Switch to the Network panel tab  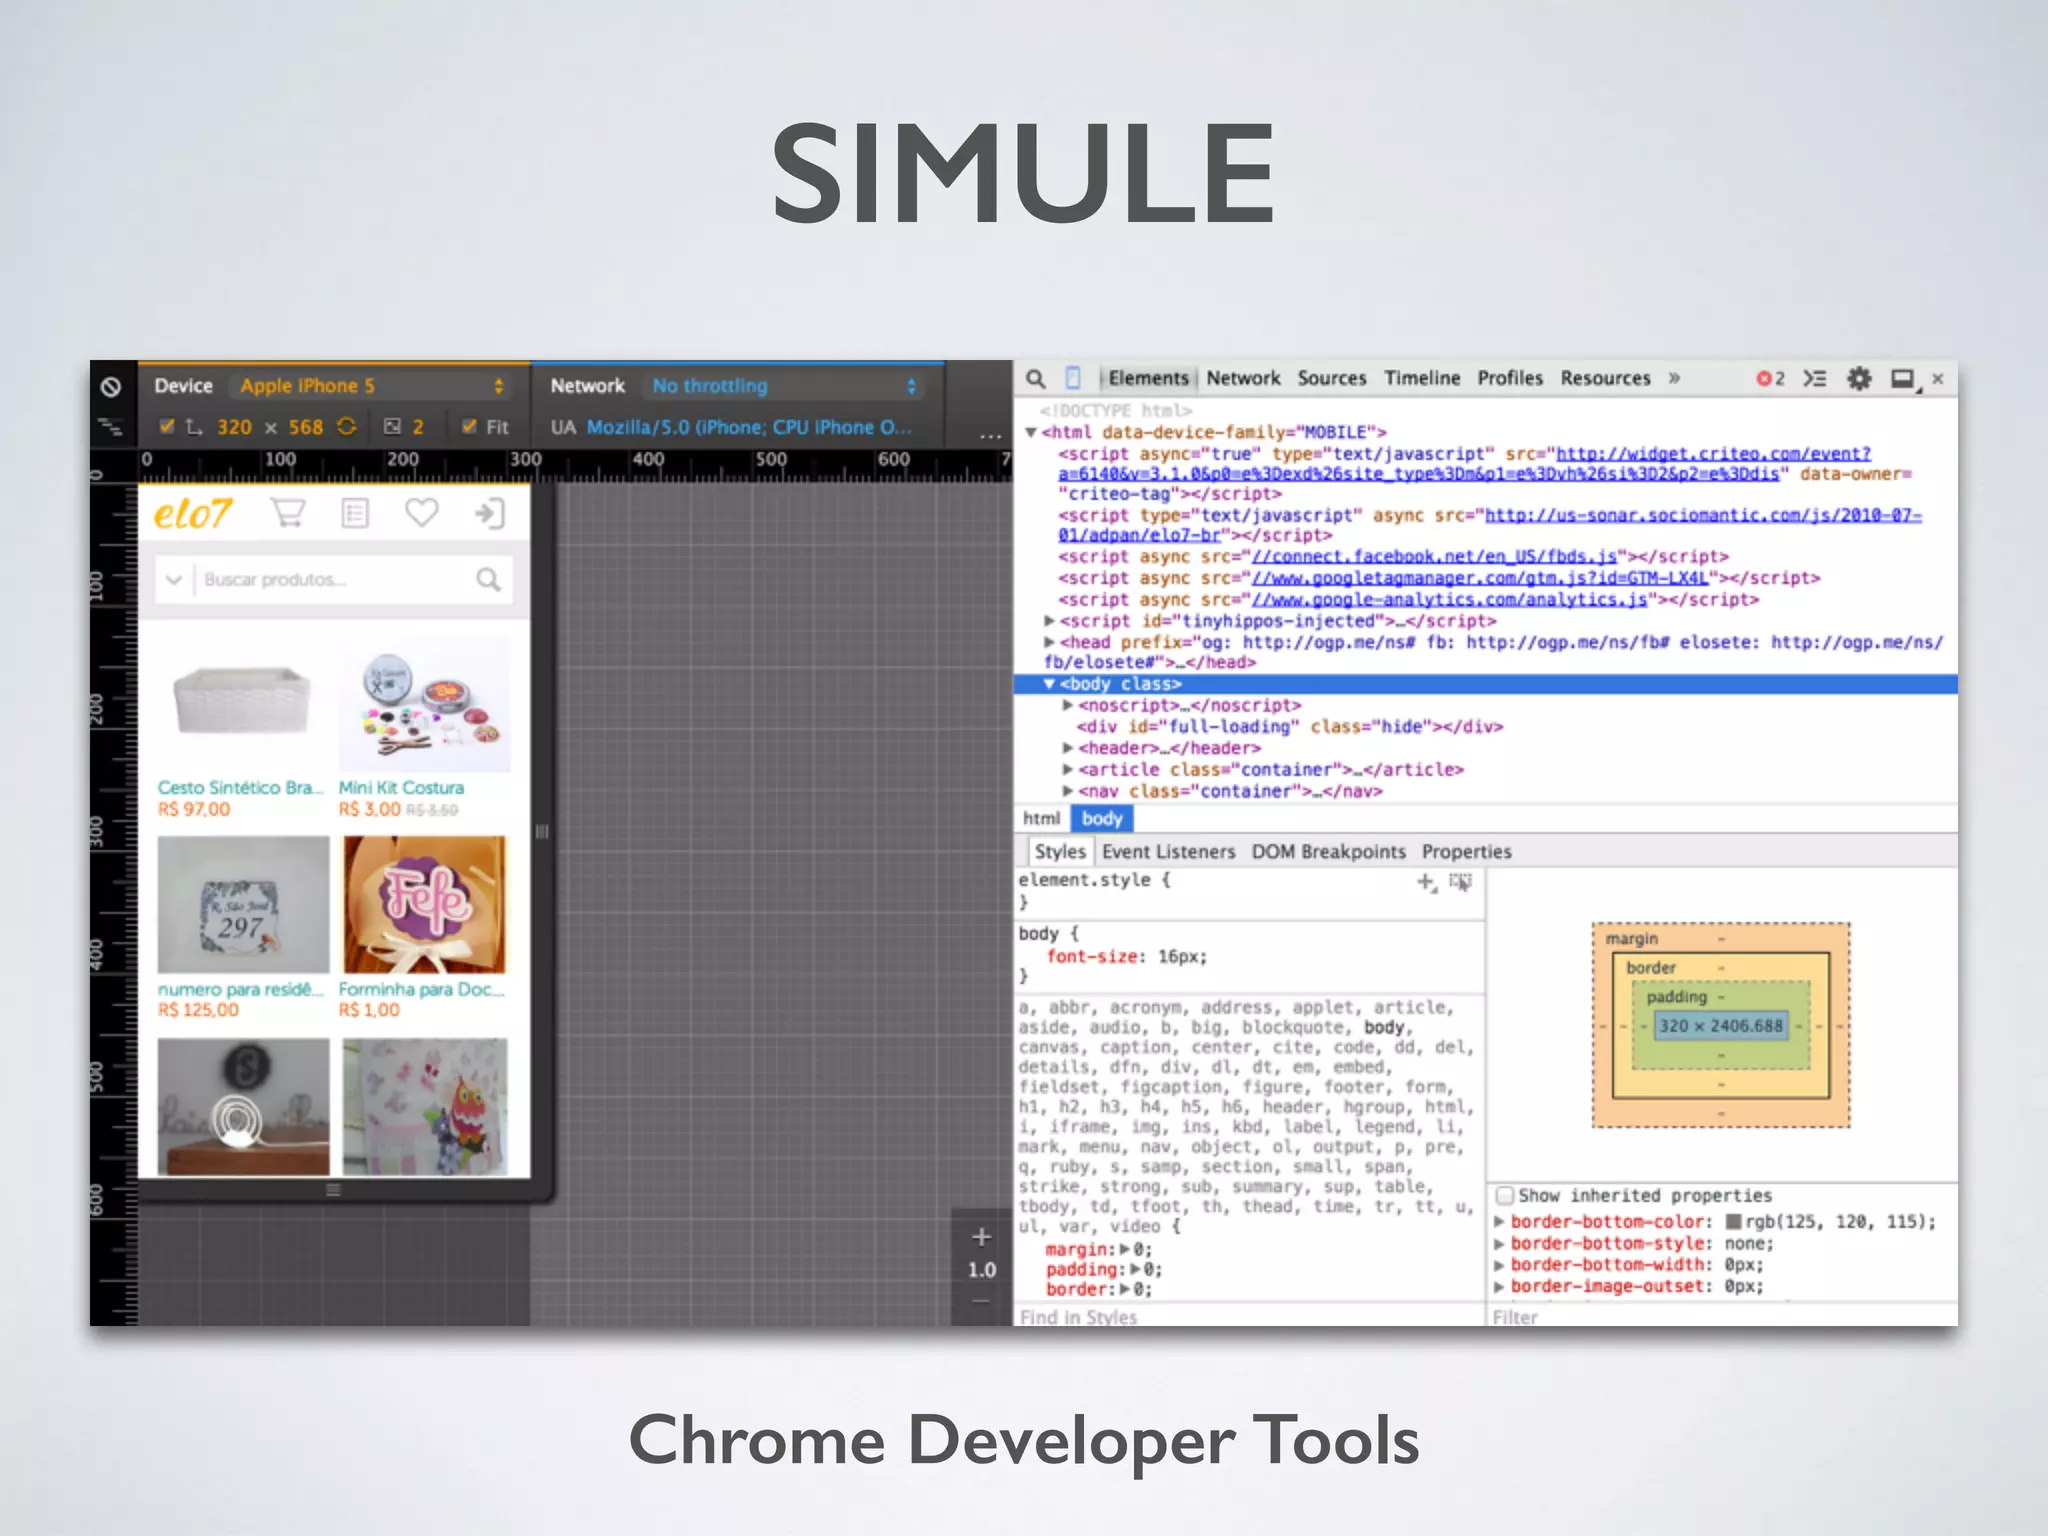(x=1243, y=378)
